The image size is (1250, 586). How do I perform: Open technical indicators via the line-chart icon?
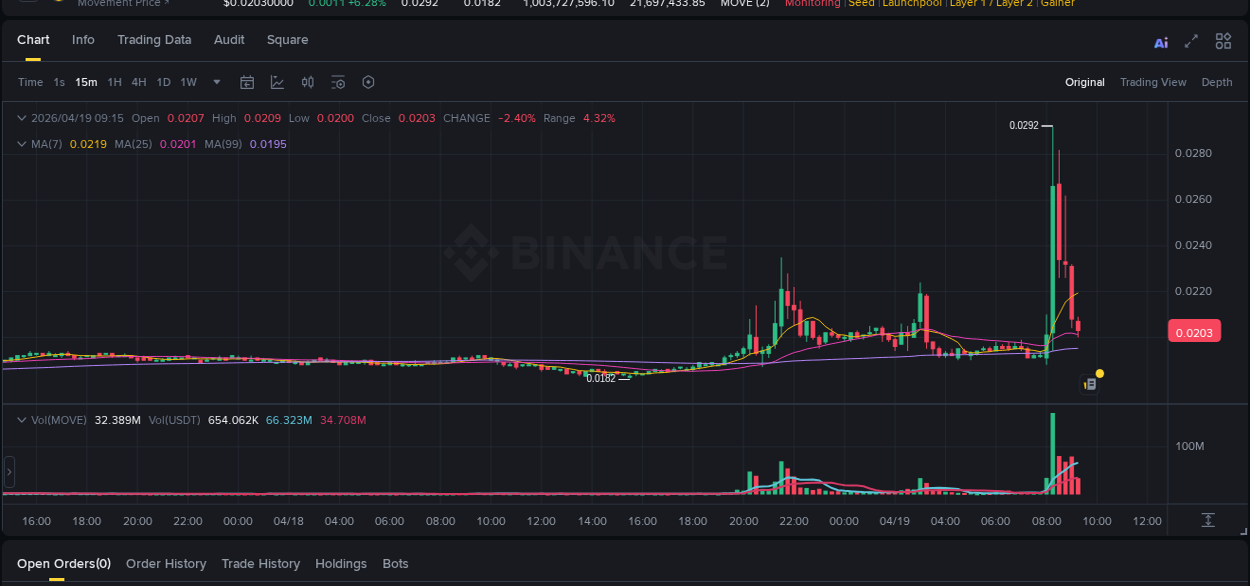click(x=277, y=82)
